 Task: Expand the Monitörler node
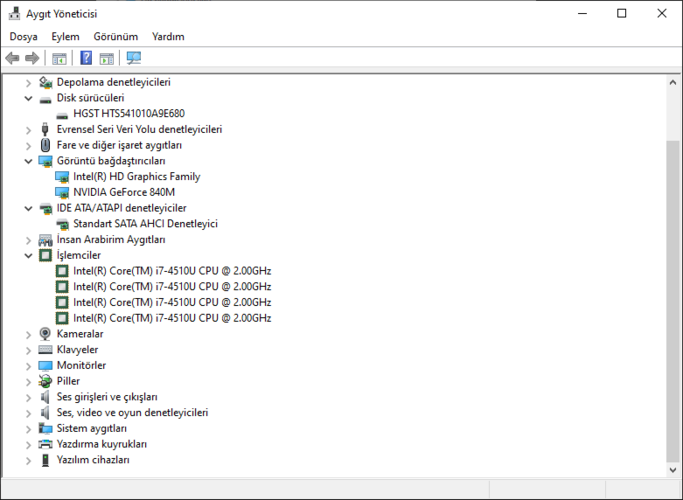[28, 366]
